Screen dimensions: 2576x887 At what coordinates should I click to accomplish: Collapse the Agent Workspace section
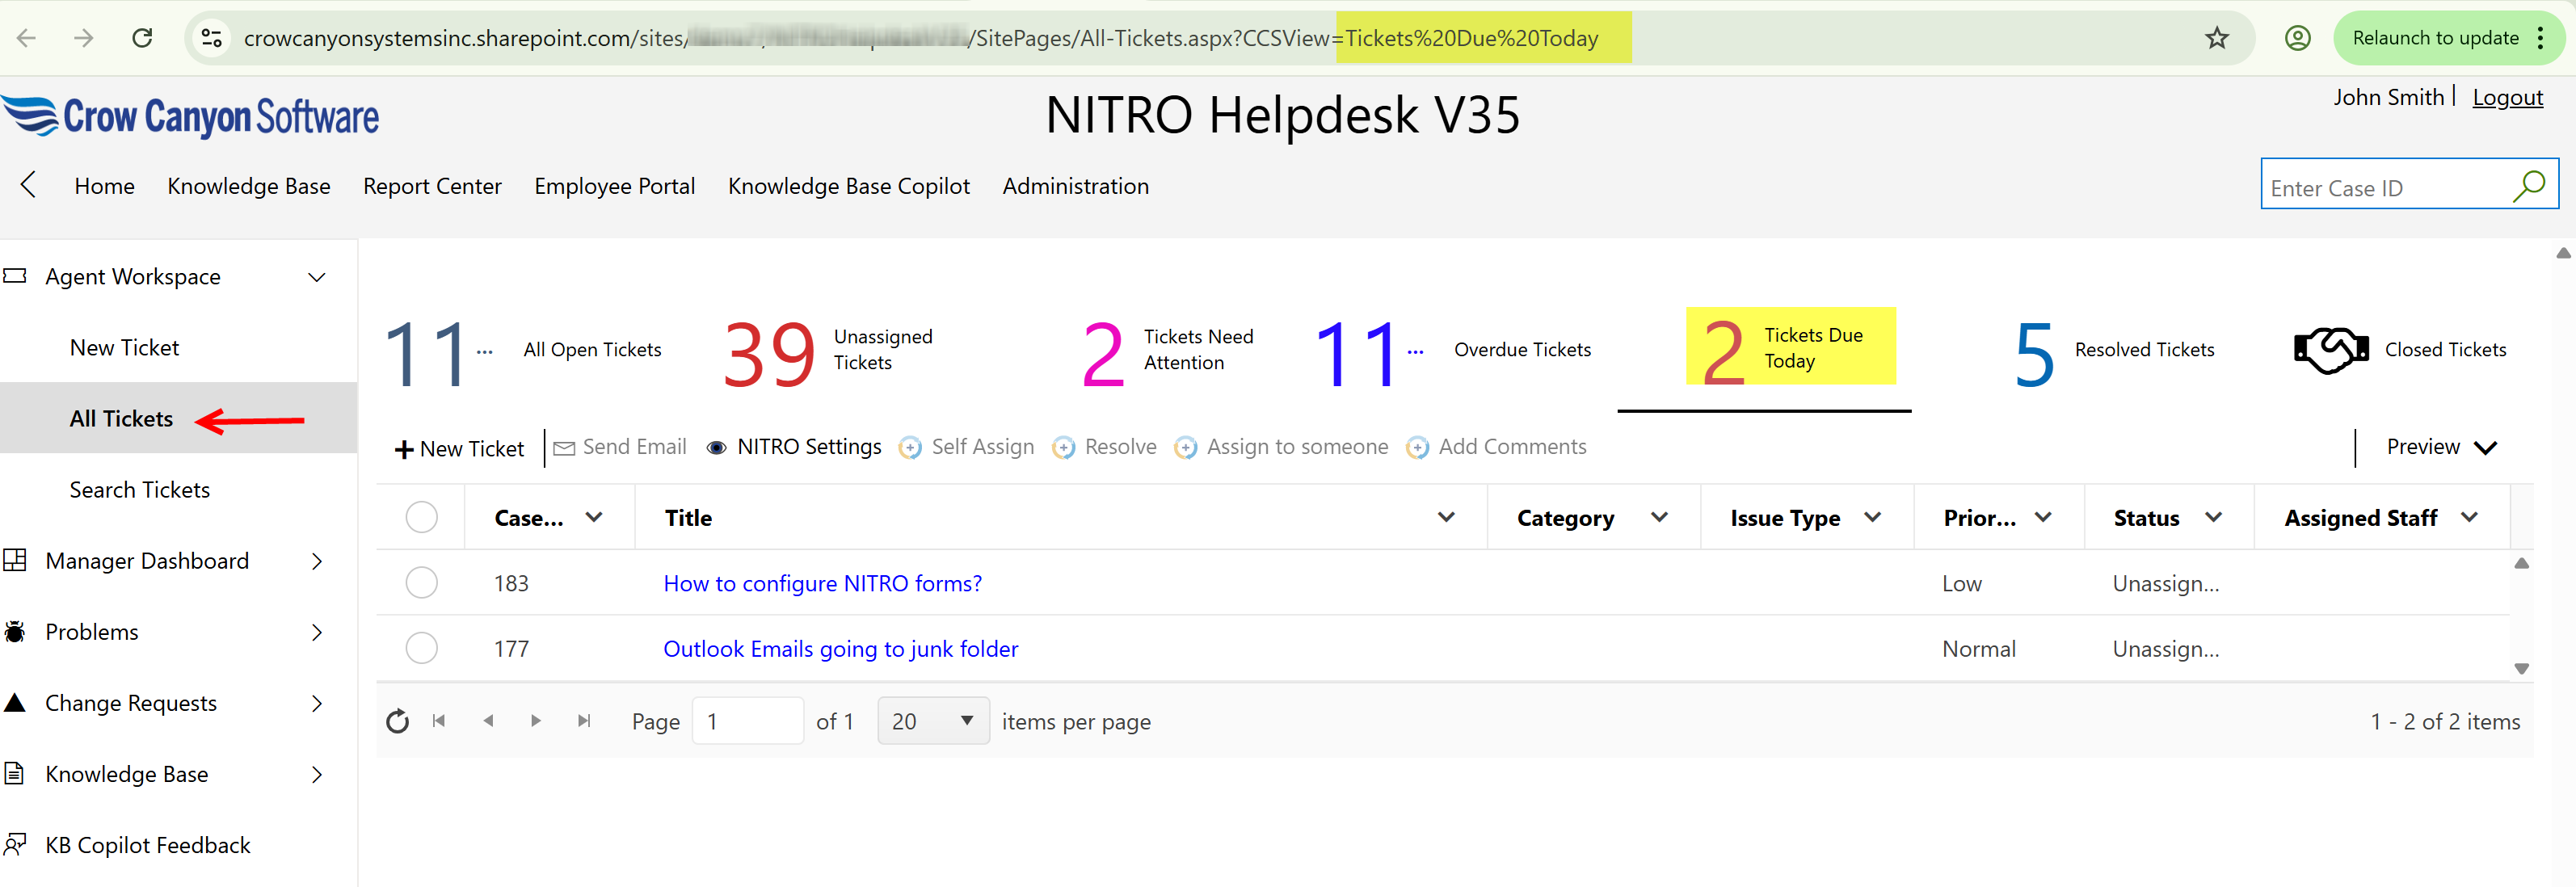click(316, 276)
